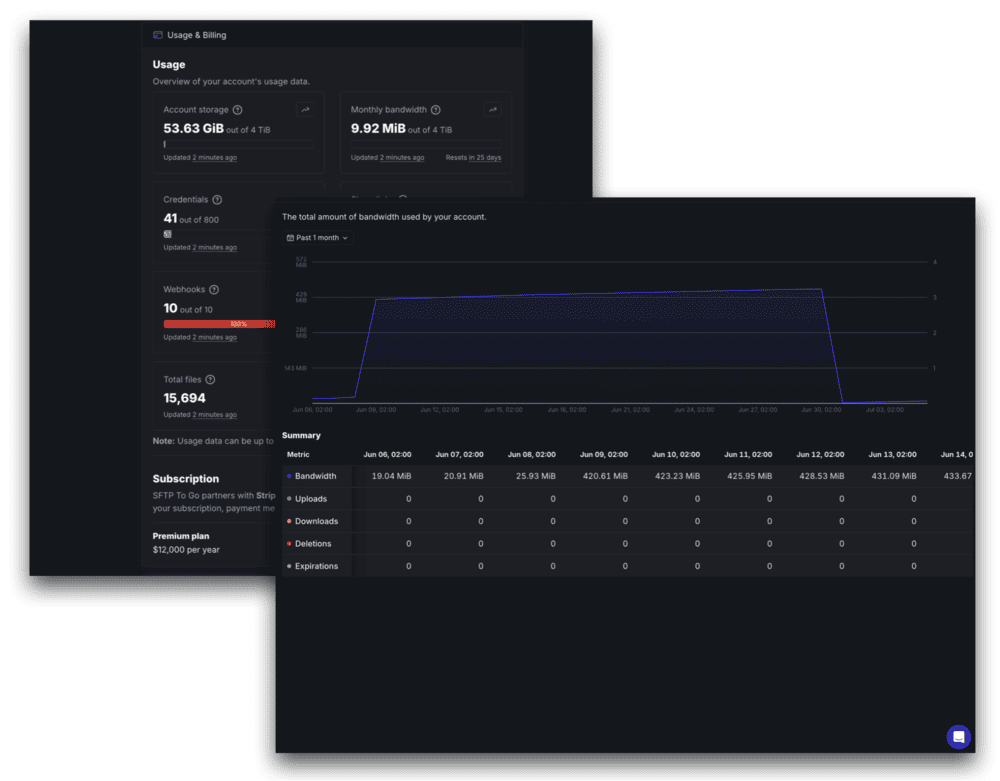Viewport: 1000px width, 781px height.
Task: Click the 25.93 MiB bandwidth cell
Action: tap(536, 476)
